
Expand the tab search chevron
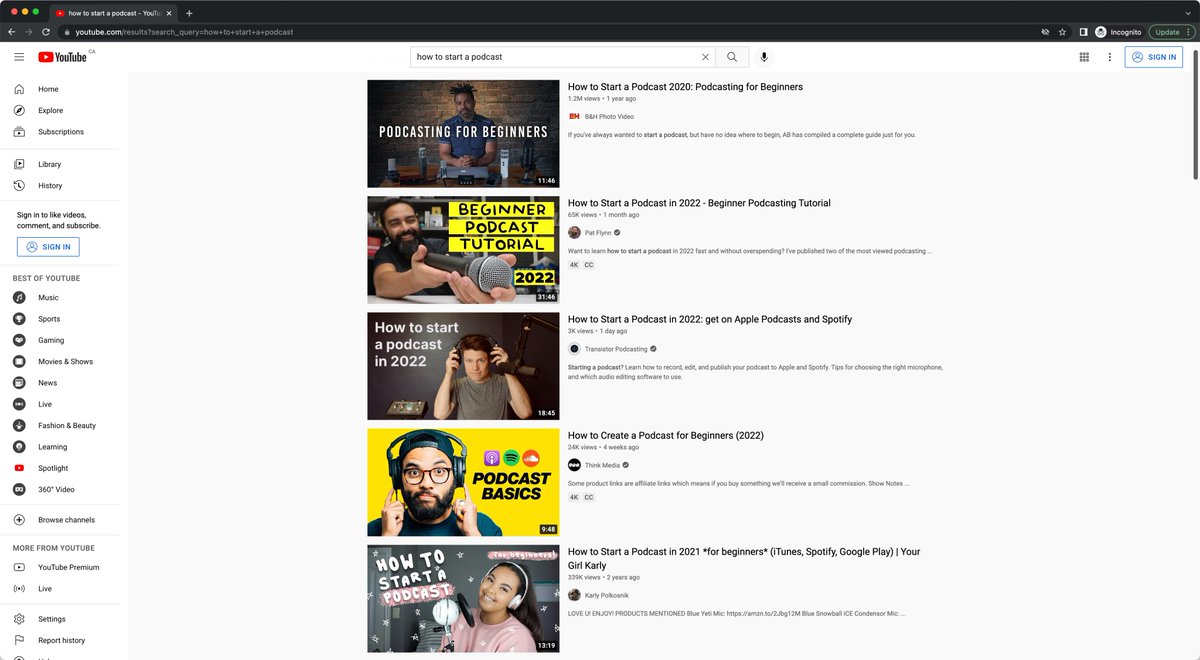pyautogui.click(x=1188, y=13)
